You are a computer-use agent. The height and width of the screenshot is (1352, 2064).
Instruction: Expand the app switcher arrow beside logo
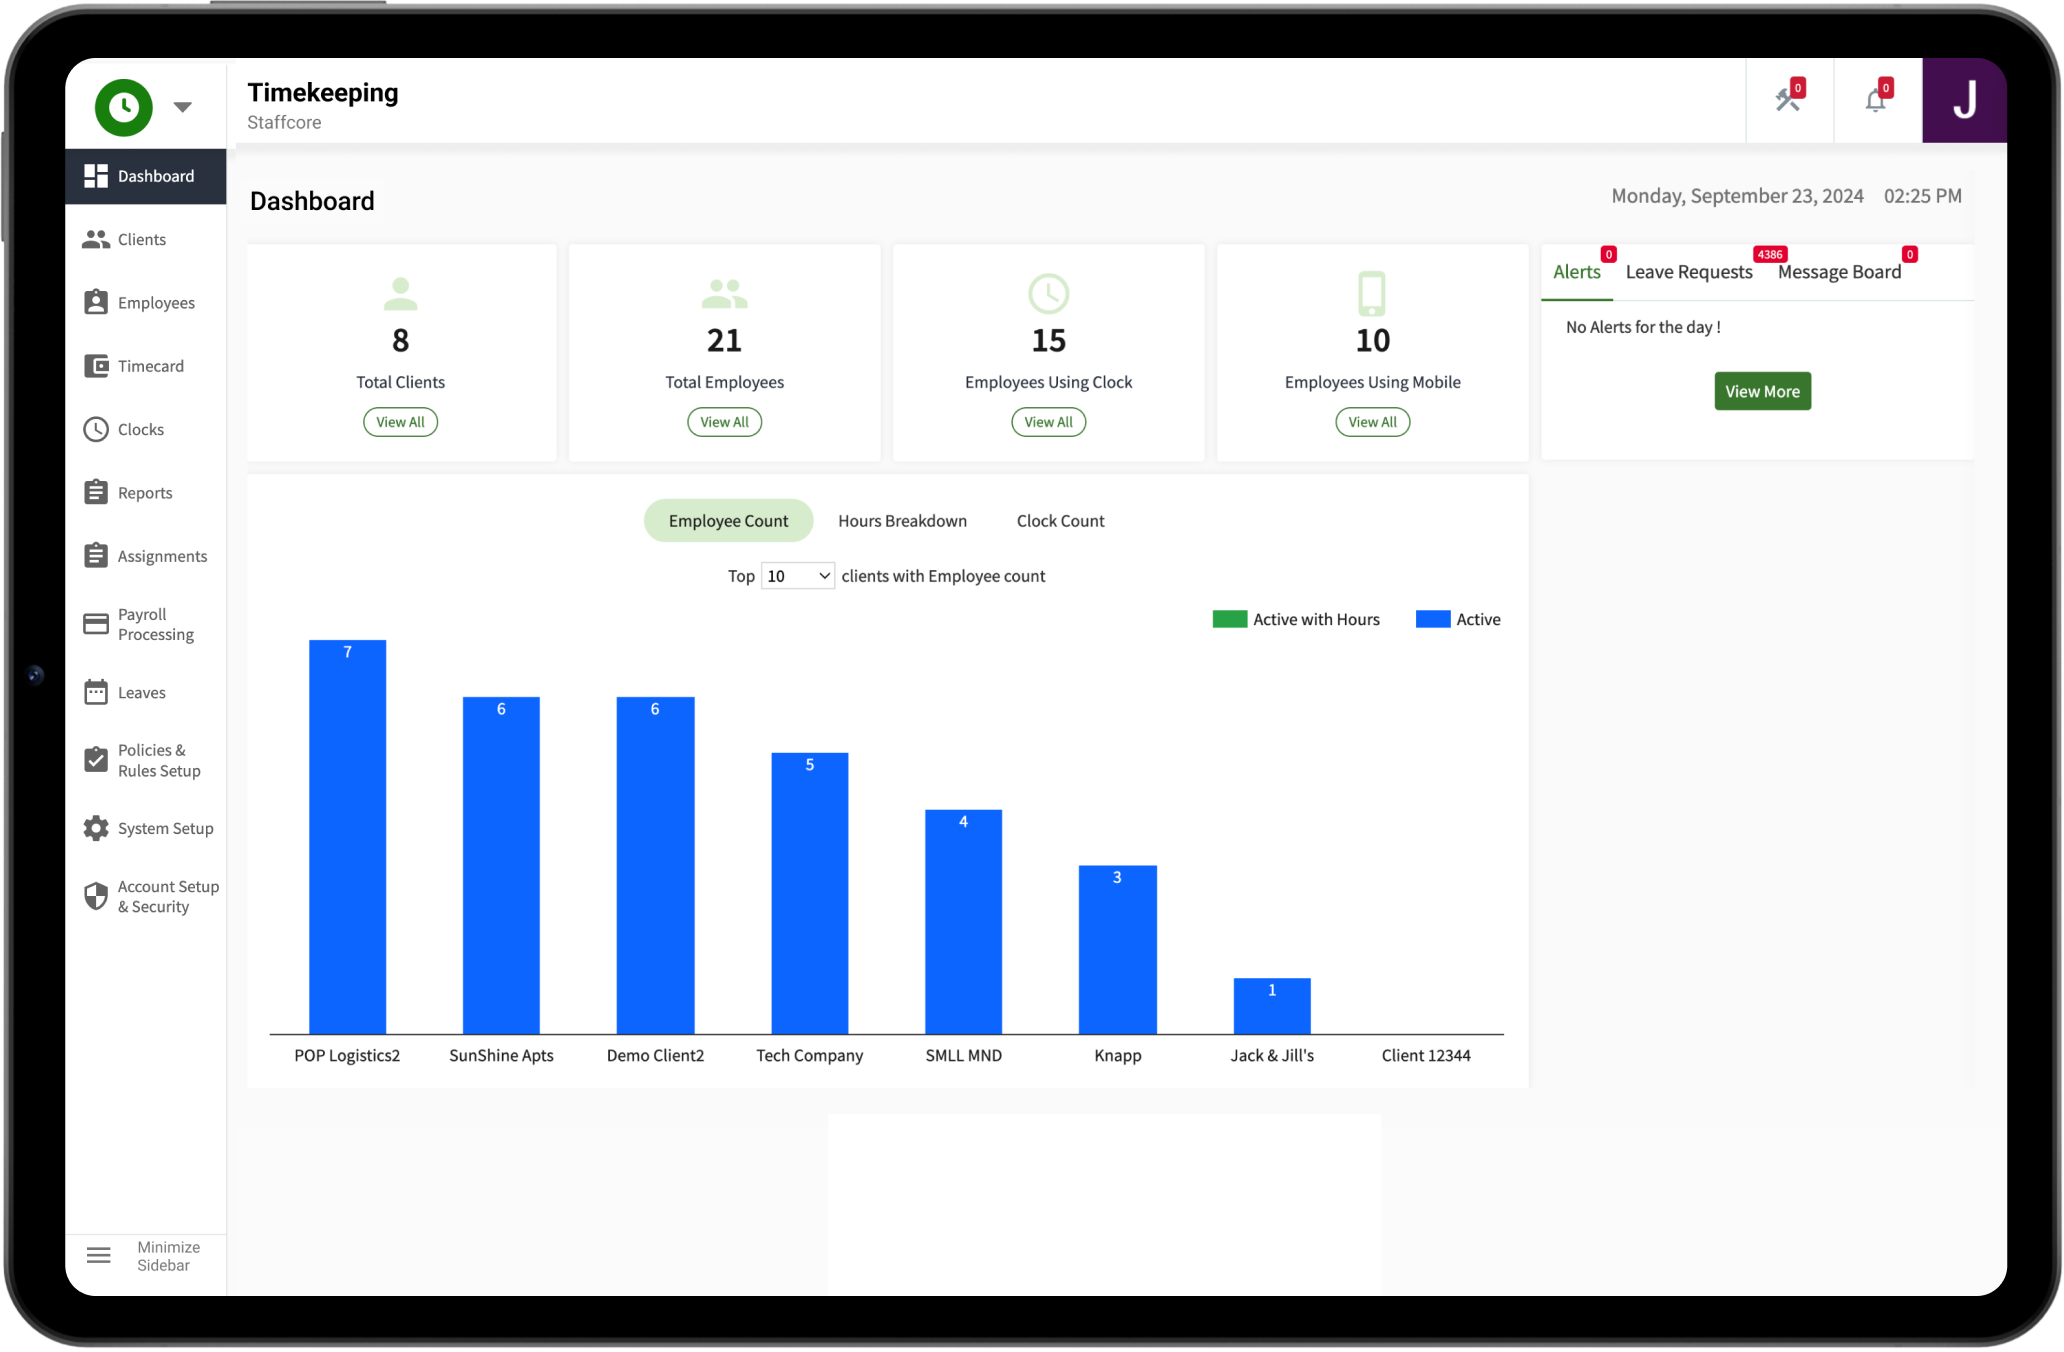point(183,107)
